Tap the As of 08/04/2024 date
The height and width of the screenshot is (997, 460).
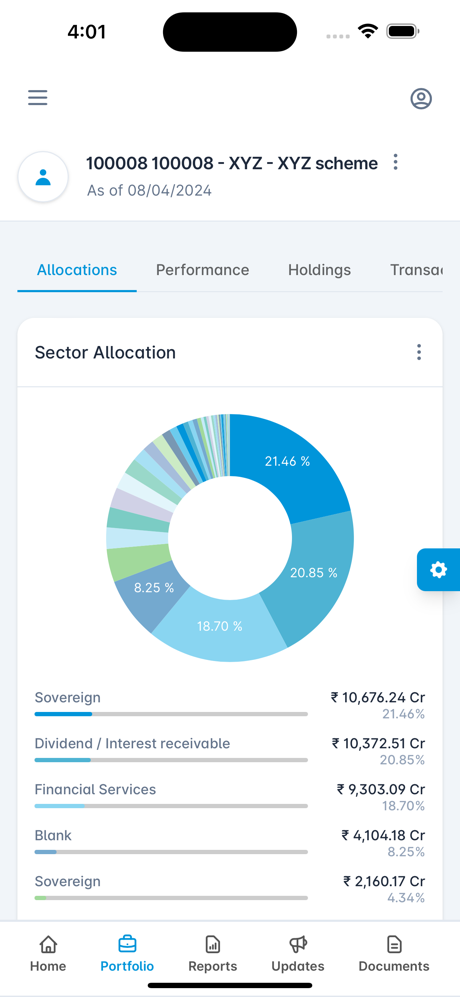[150, 190]
